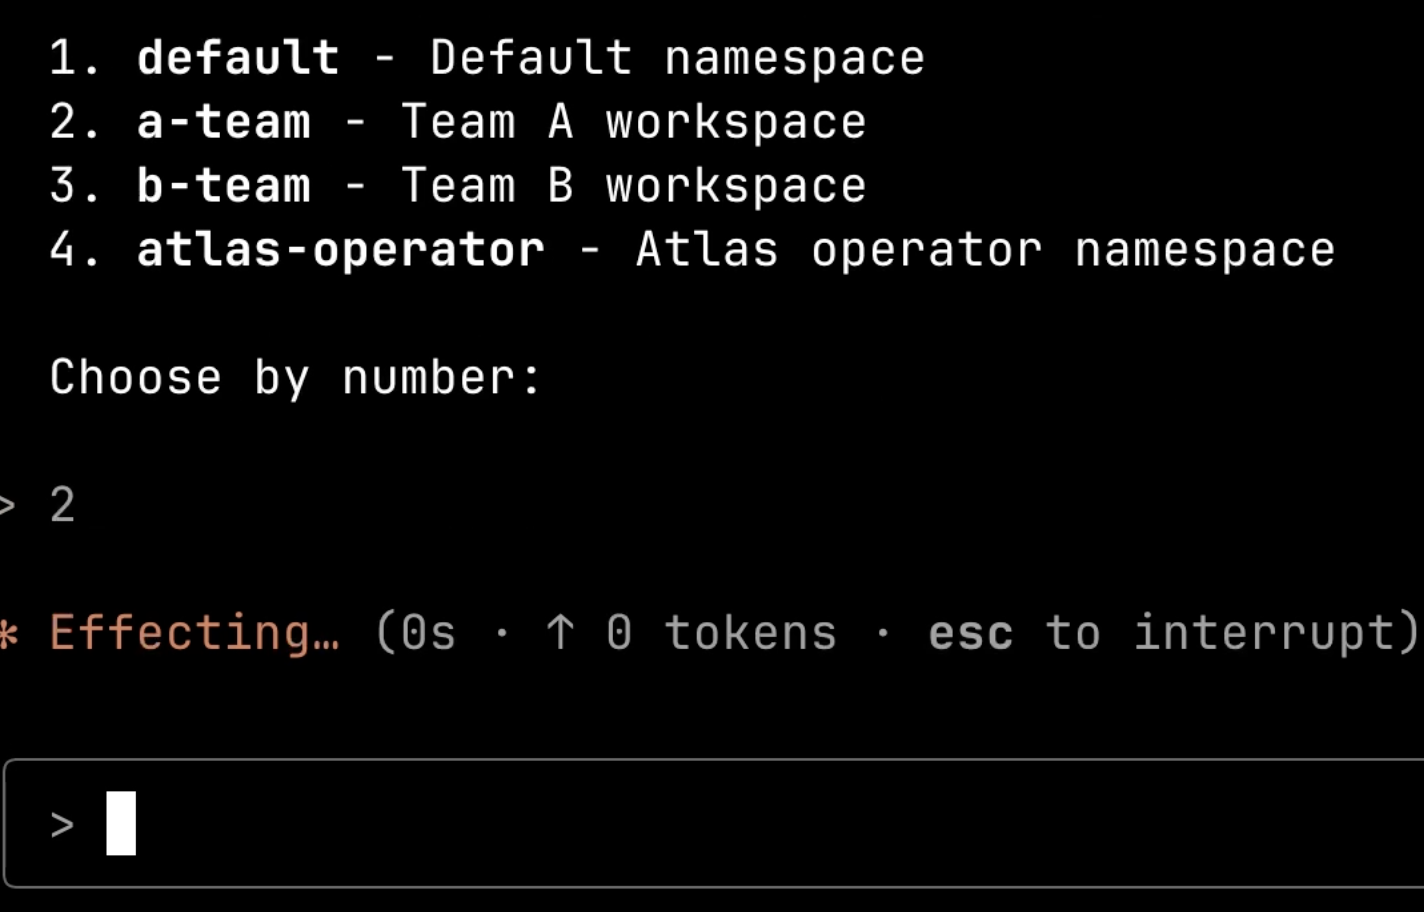Screen dimensions: 1424x912
Task: Click the Team B workspace description
Action: pos(634,186)
